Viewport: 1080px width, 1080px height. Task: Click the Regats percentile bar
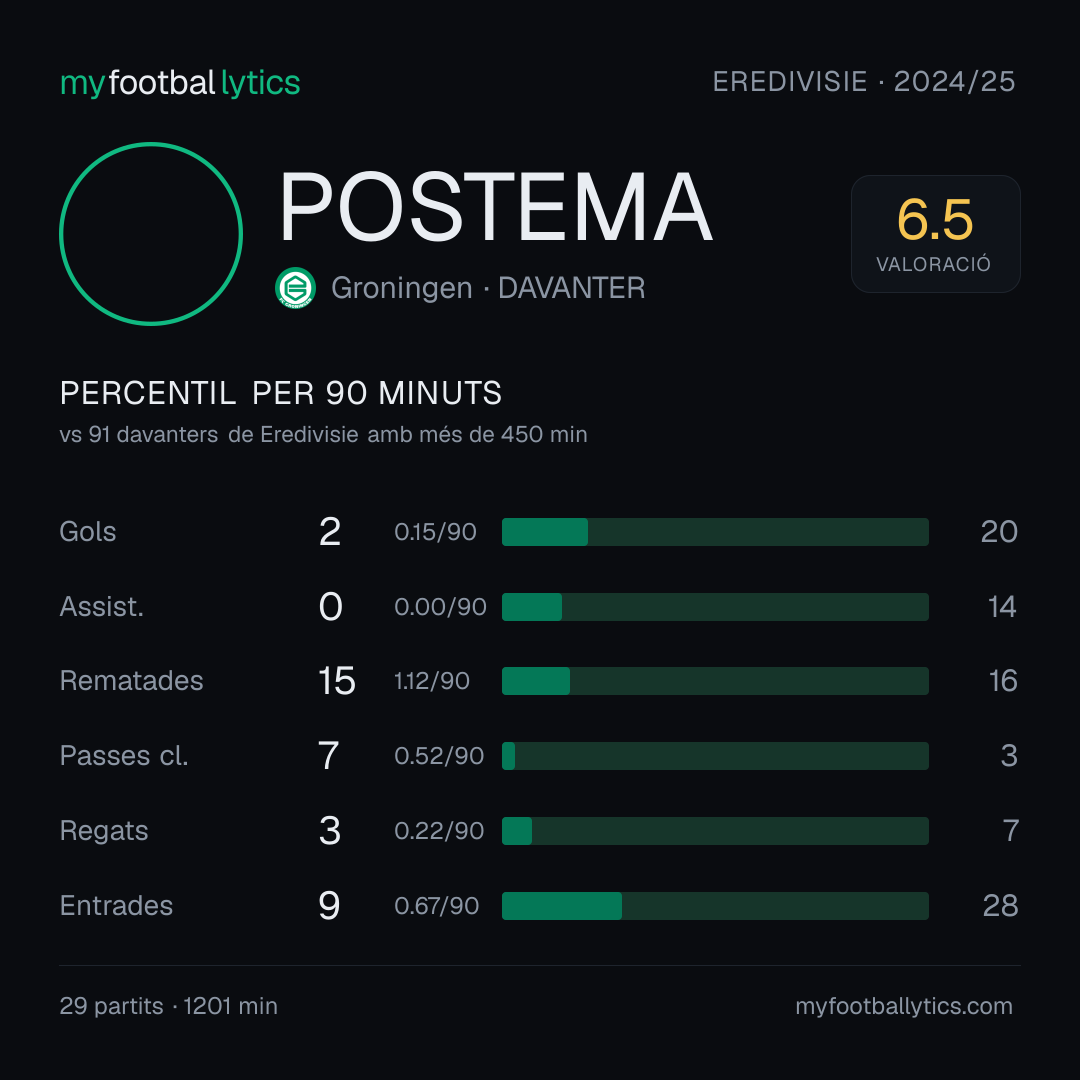715,831
